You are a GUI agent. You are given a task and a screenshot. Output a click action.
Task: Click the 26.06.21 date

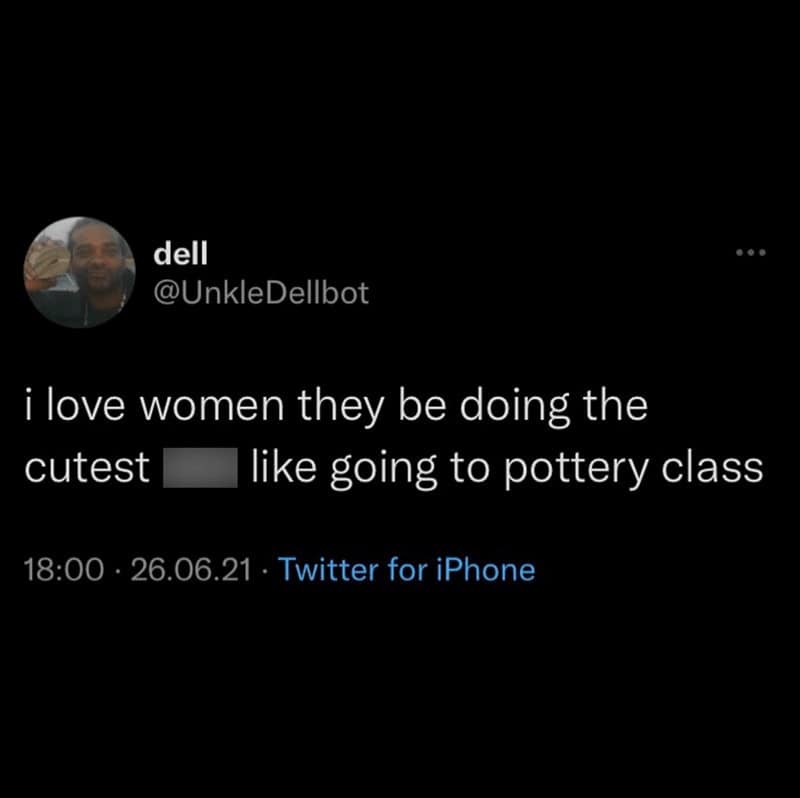[191, 570]
